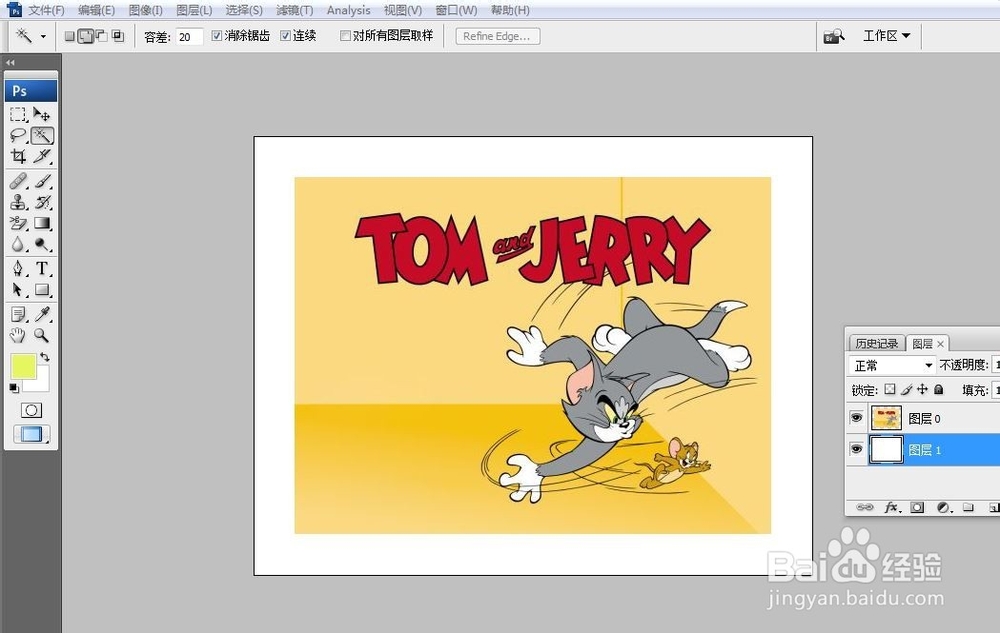Open the 图层(L) menu
The height and width of the screenshot is (633, 1000).
[x=194, y=10]
